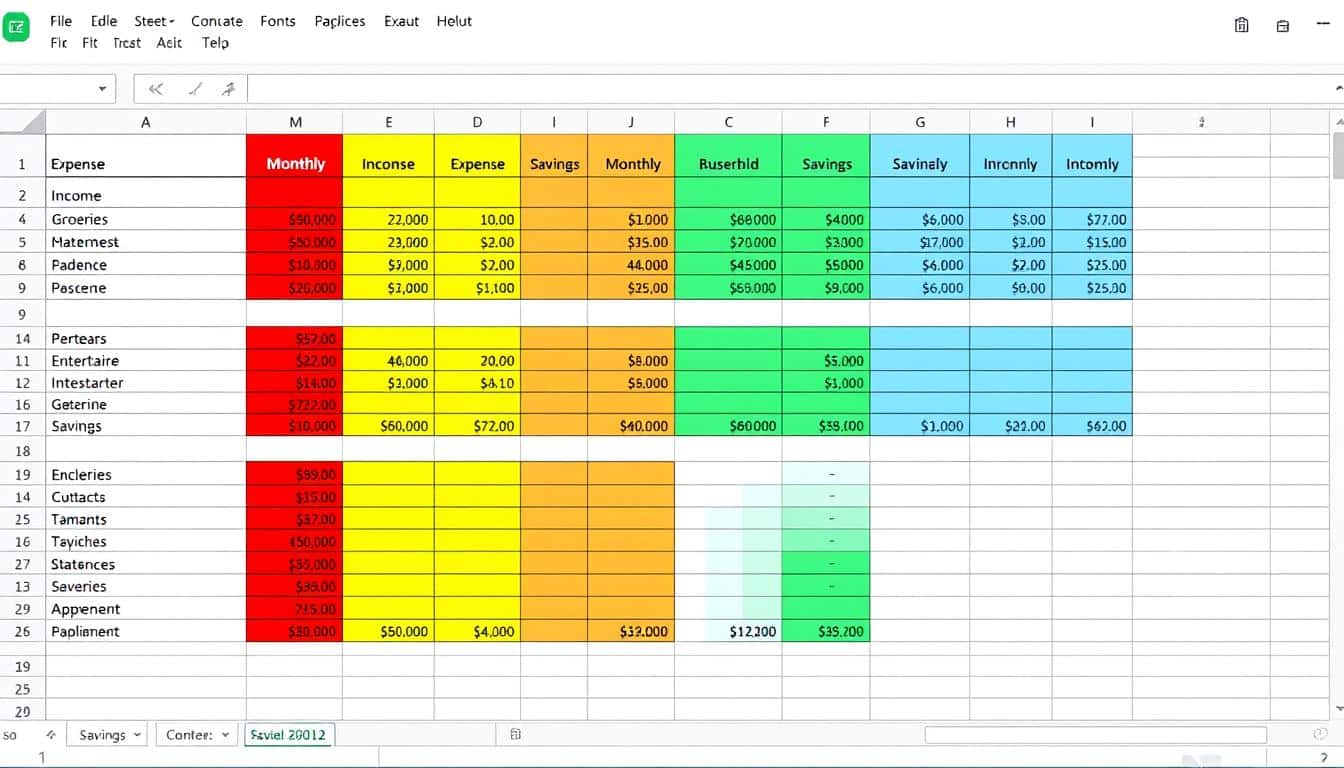Click the green spreadsheet app logo
This screenshot has width=1344, height=768.
16,26
